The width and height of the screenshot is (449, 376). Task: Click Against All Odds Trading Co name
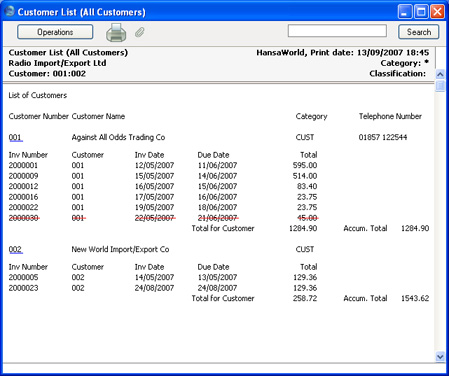(118, 137)
